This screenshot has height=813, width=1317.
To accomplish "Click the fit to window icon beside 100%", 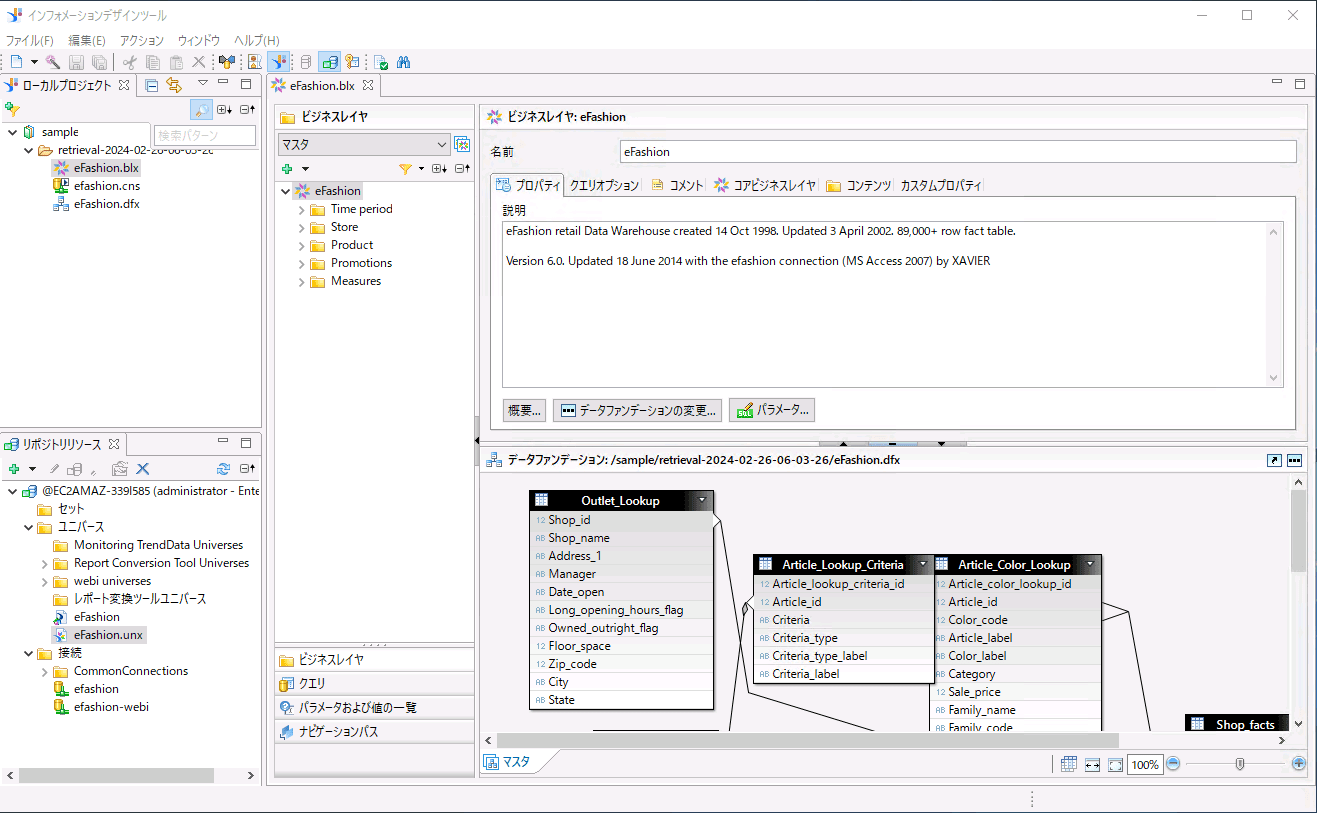I will point(1115,764).
